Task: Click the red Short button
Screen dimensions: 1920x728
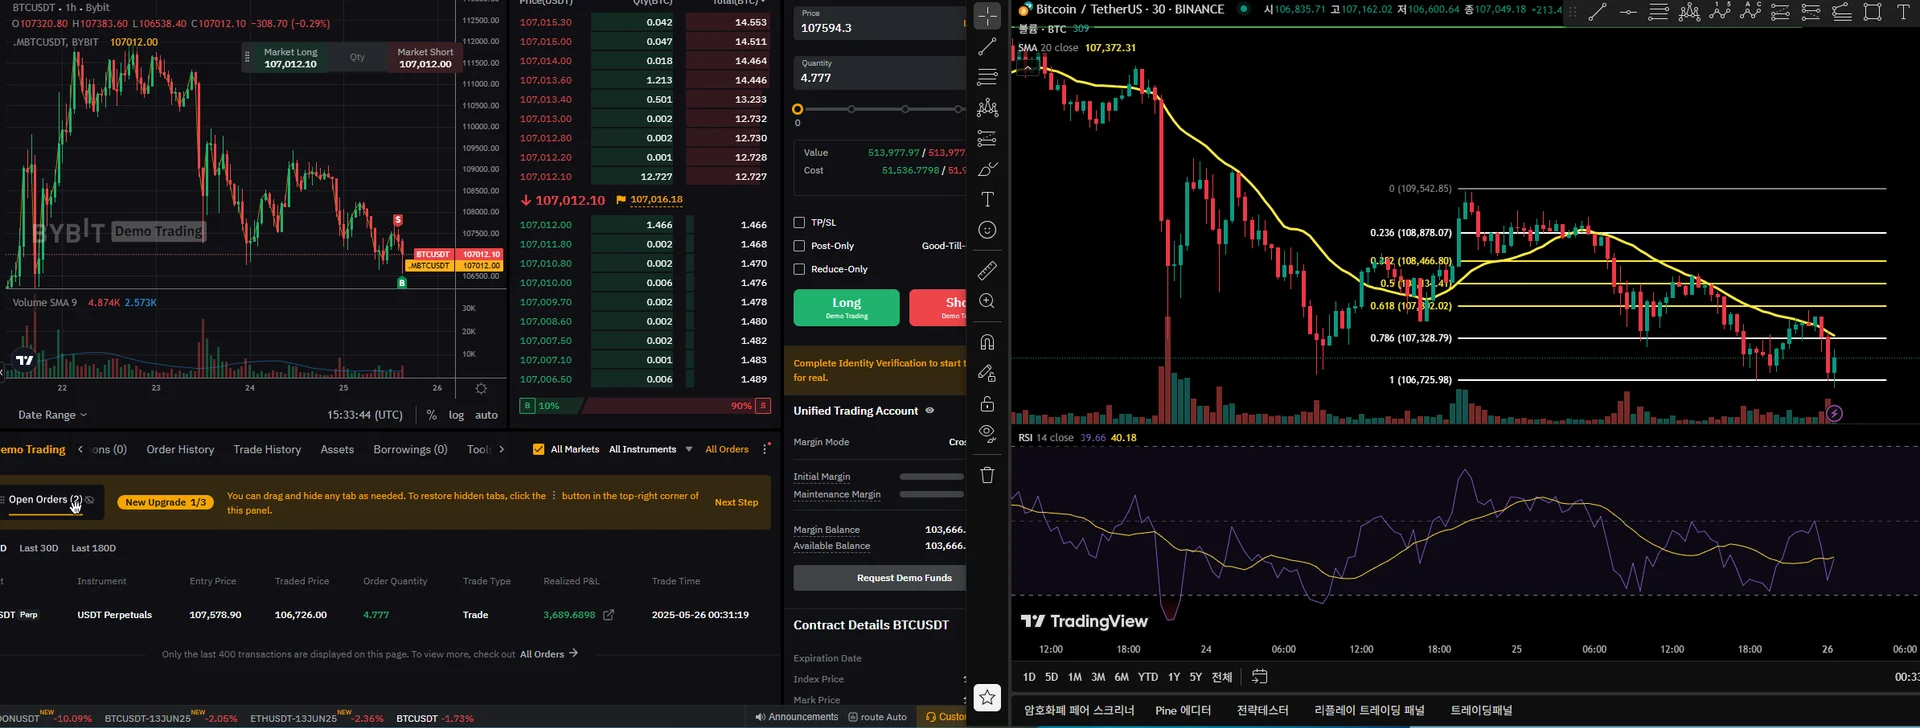Action: [x=938, y=308]
